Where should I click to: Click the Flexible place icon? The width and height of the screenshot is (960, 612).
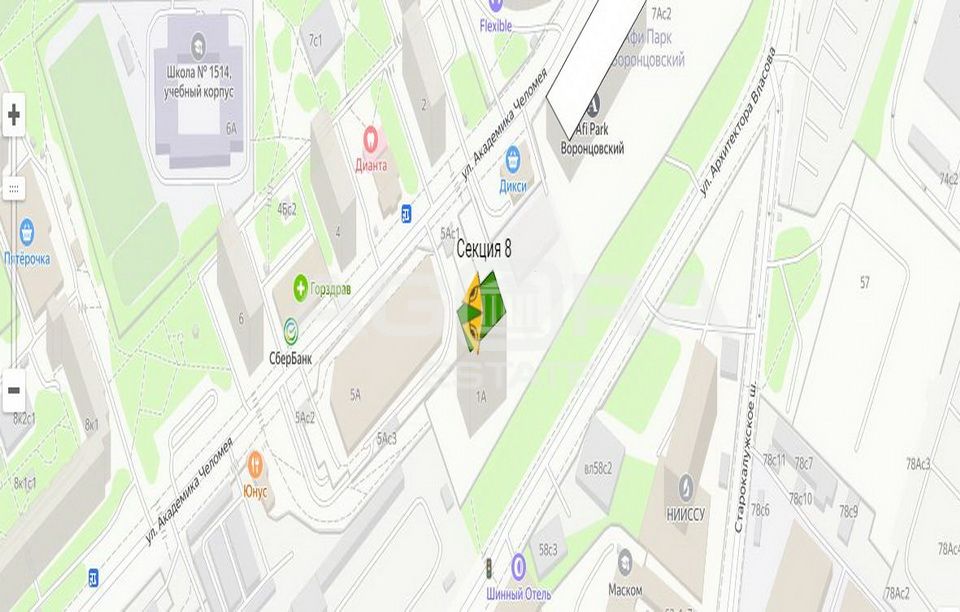click(495, 6)
